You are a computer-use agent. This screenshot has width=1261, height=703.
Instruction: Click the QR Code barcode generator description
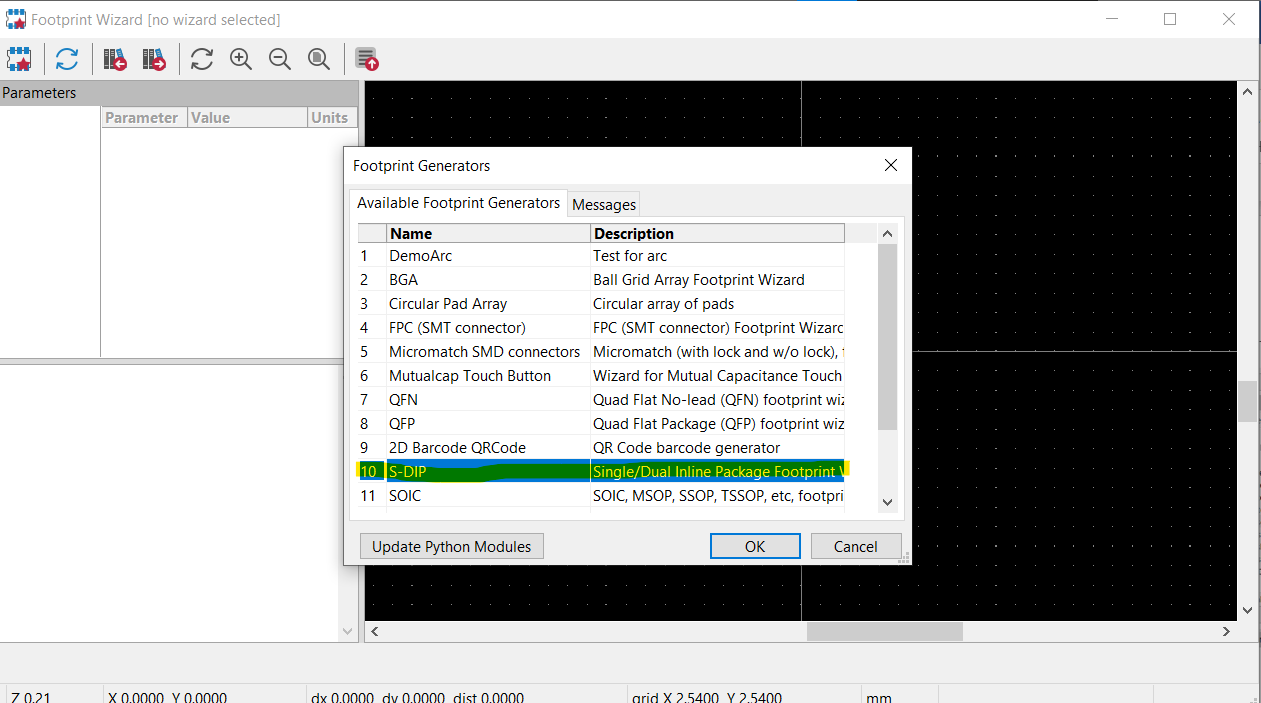click(x=686, y=447)
